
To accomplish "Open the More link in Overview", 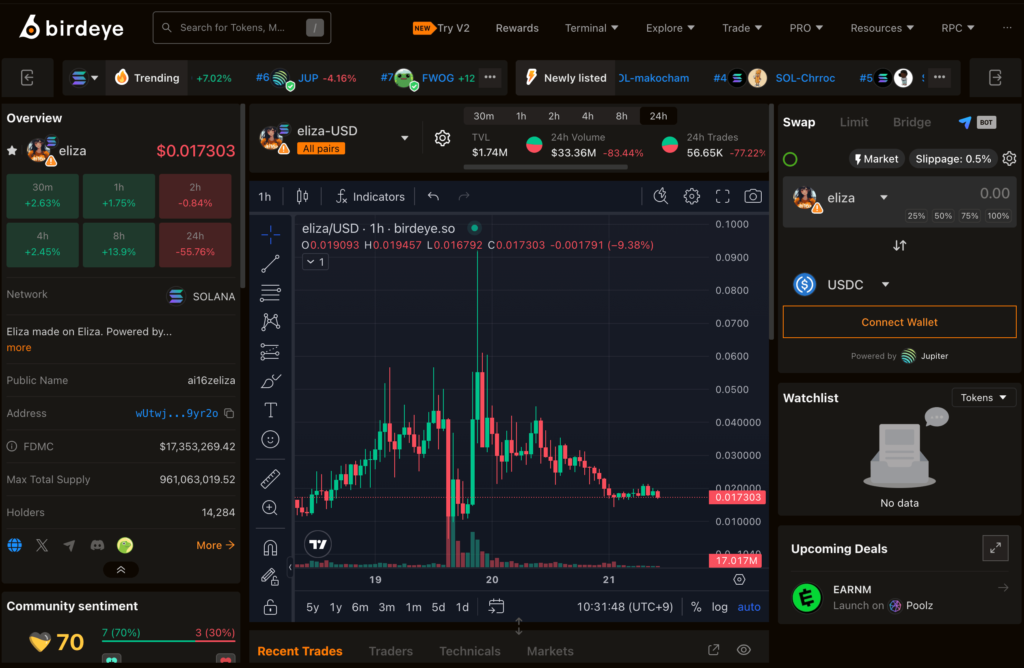I will [x=216, y=545].
